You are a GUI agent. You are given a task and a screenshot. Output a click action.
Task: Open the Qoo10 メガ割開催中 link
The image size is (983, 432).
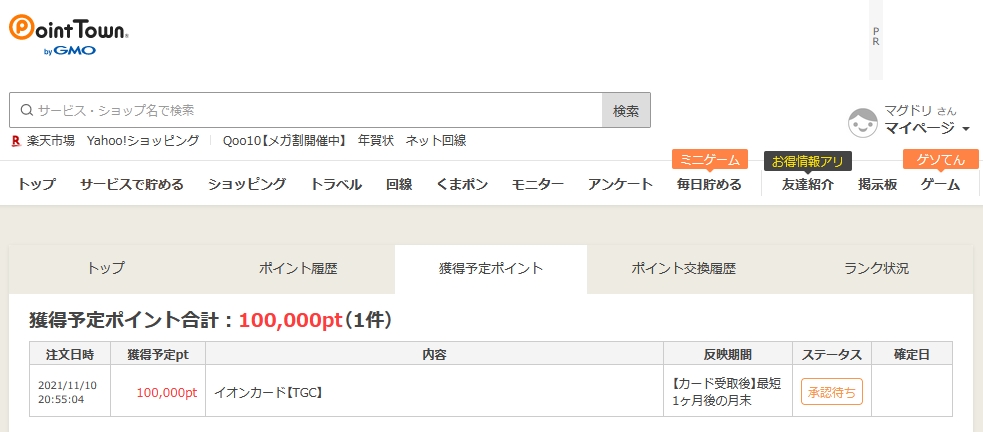284,141
